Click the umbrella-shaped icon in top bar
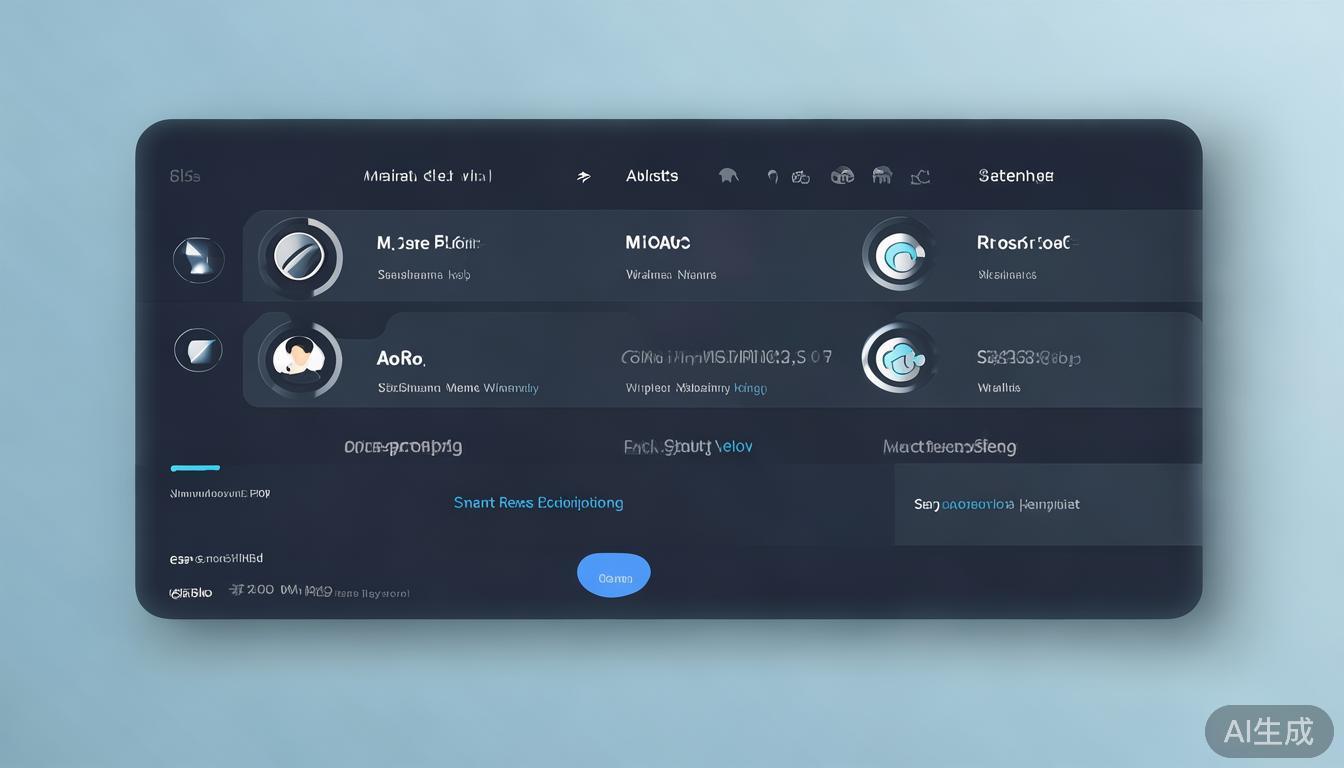 point(728,176)
